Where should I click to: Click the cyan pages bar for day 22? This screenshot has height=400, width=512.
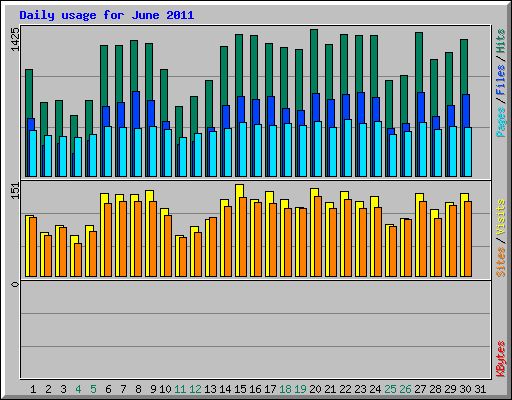348,148
